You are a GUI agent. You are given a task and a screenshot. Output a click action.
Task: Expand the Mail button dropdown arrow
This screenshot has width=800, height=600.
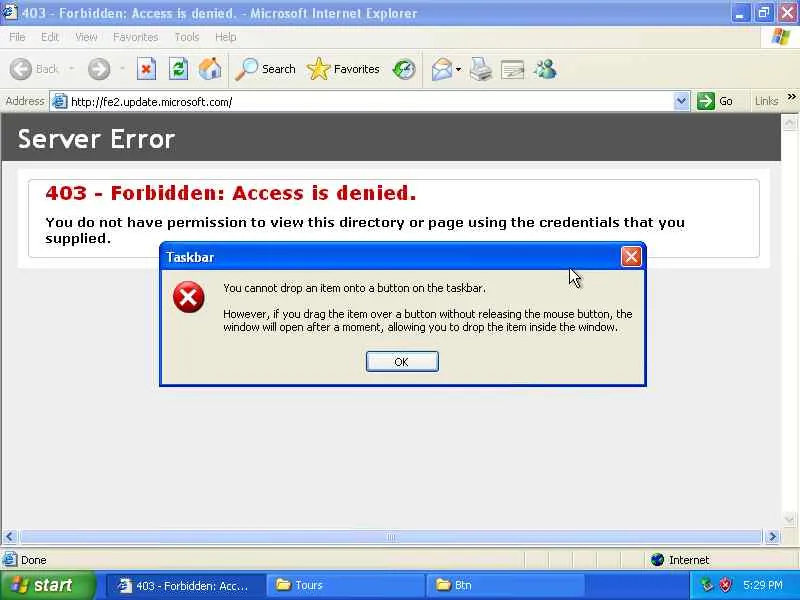[x=458, y=69]
